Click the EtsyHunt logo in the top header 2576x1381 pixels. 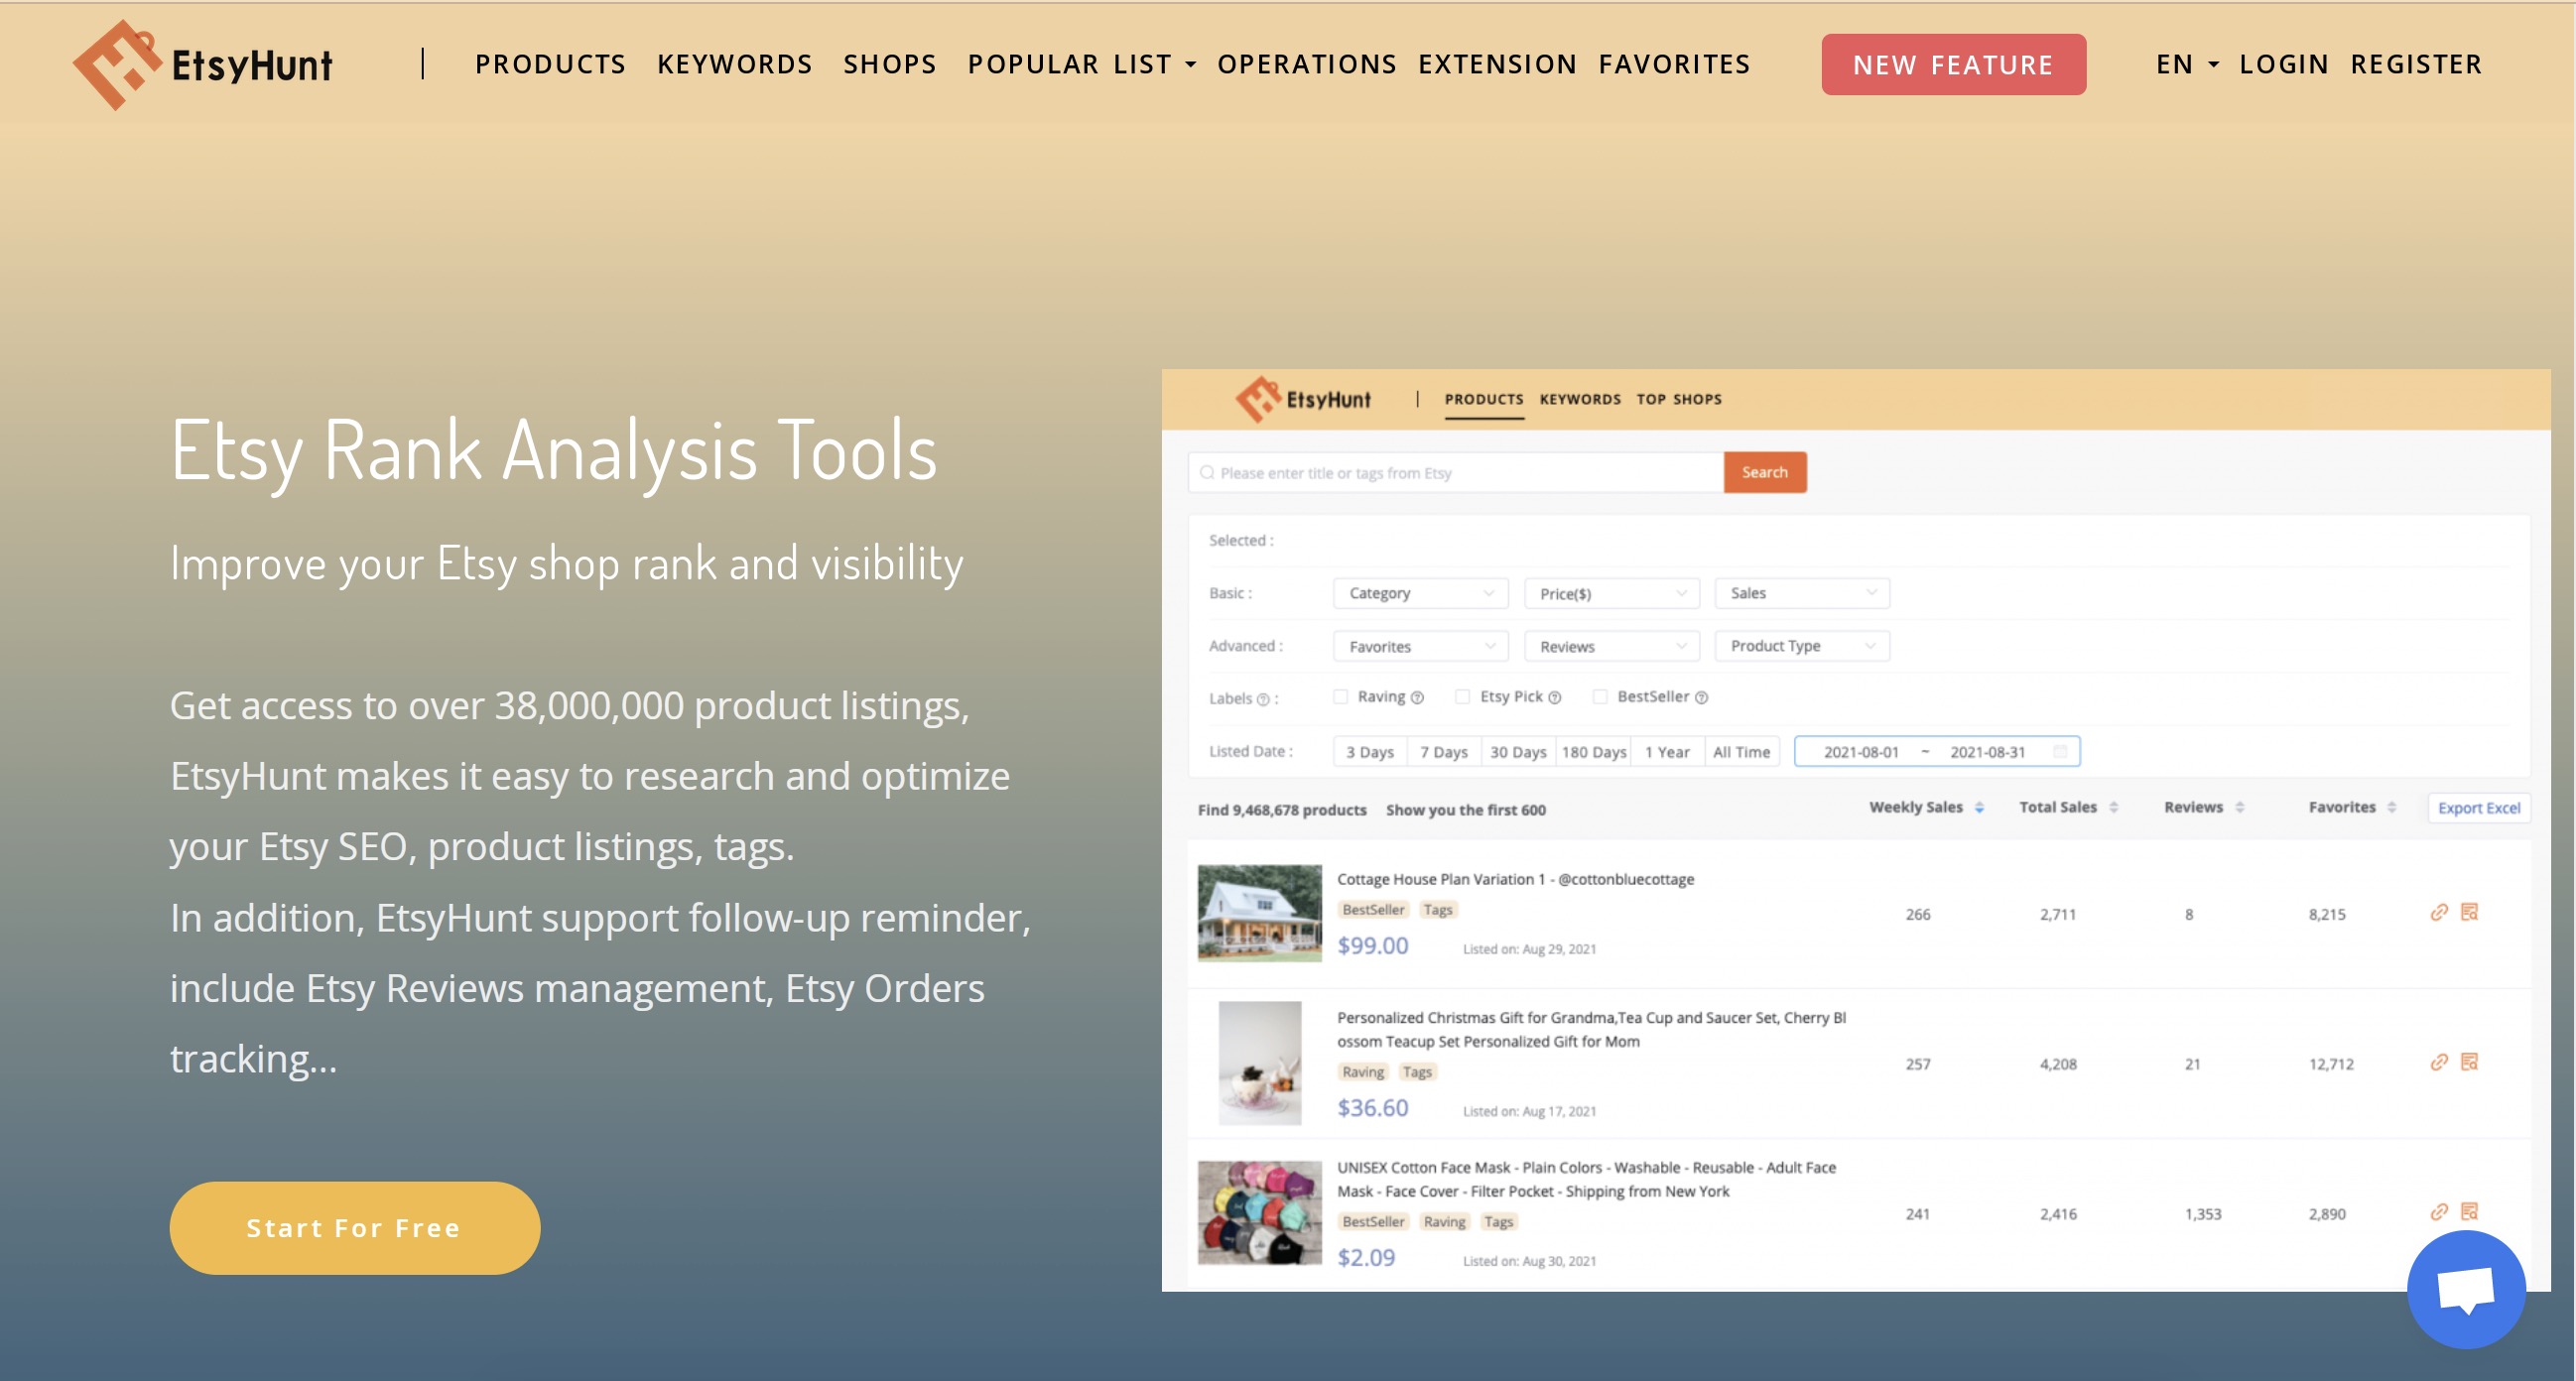pos(203,65)
